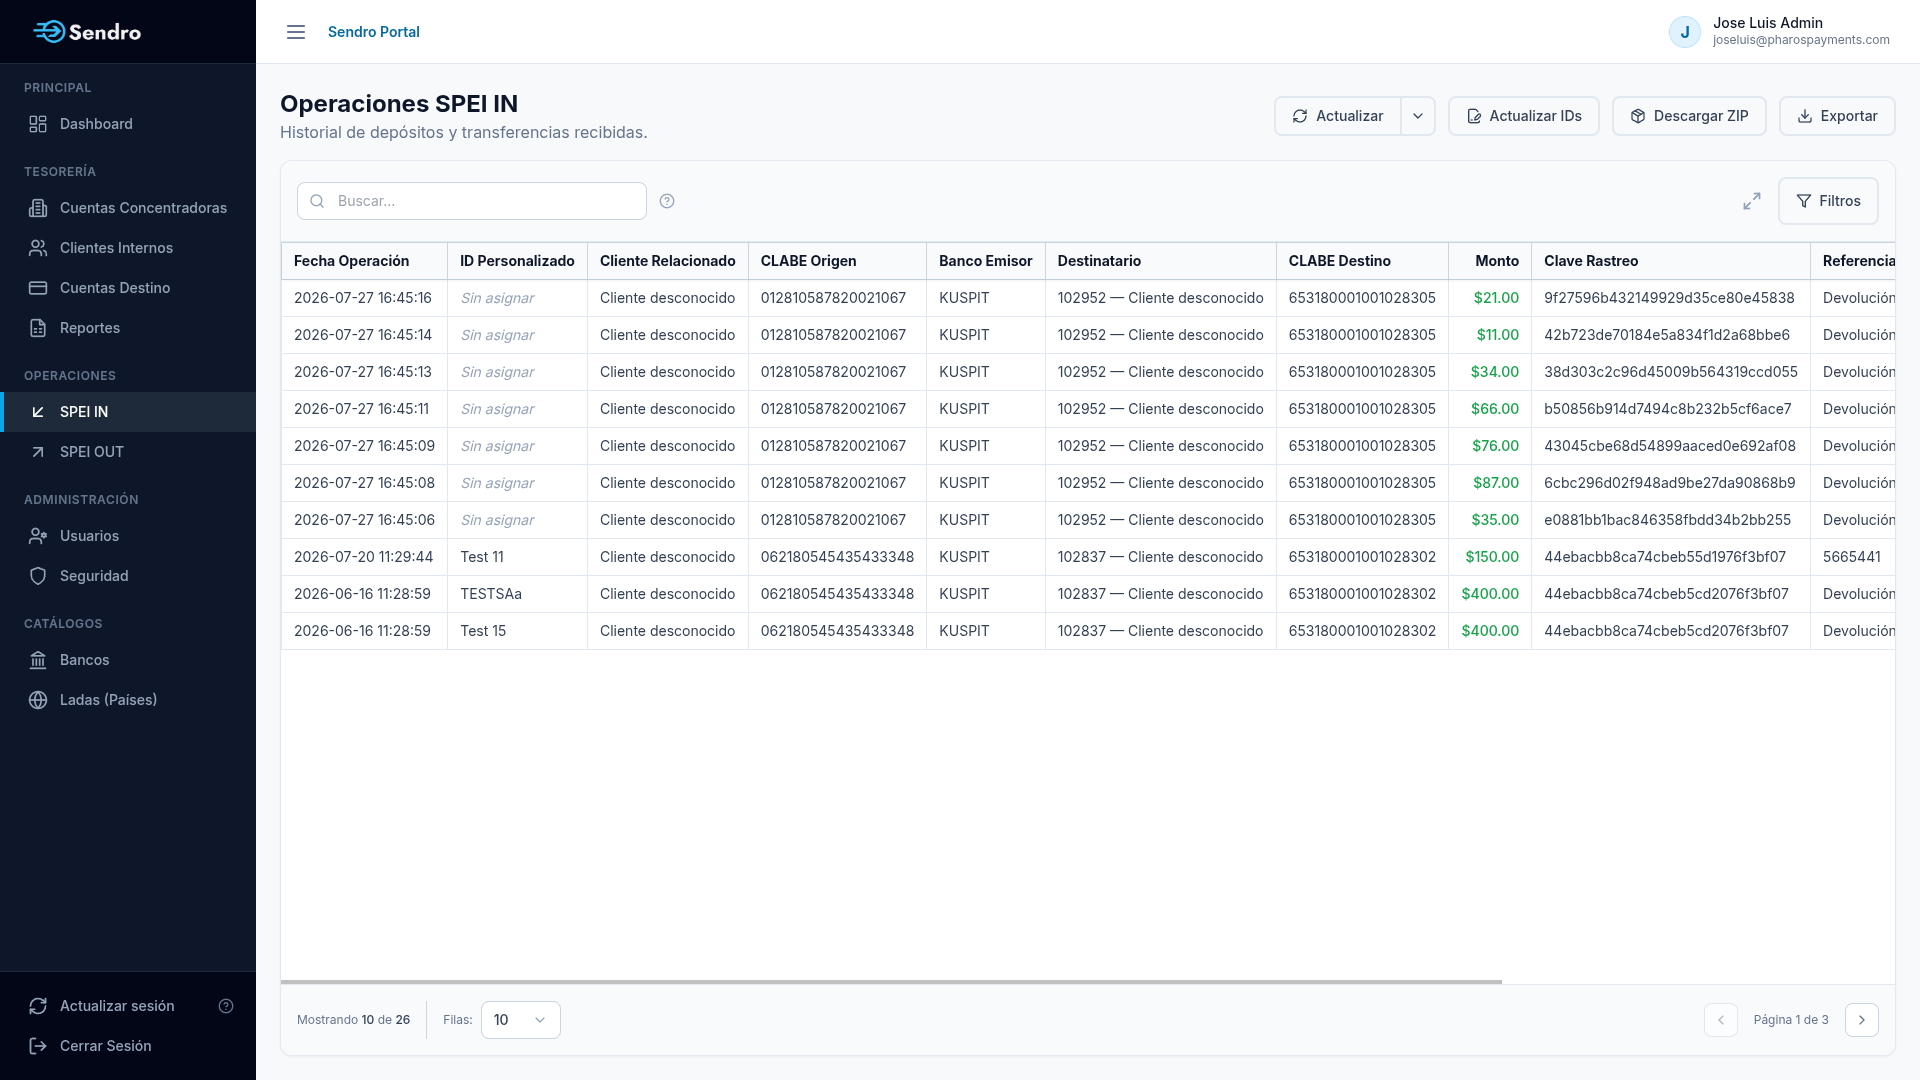Image resolution: width=1920 pixels, height=1080 pixels.
Task: Open the Filas rows-per-page dropdown
Action: coord(521,1020)
